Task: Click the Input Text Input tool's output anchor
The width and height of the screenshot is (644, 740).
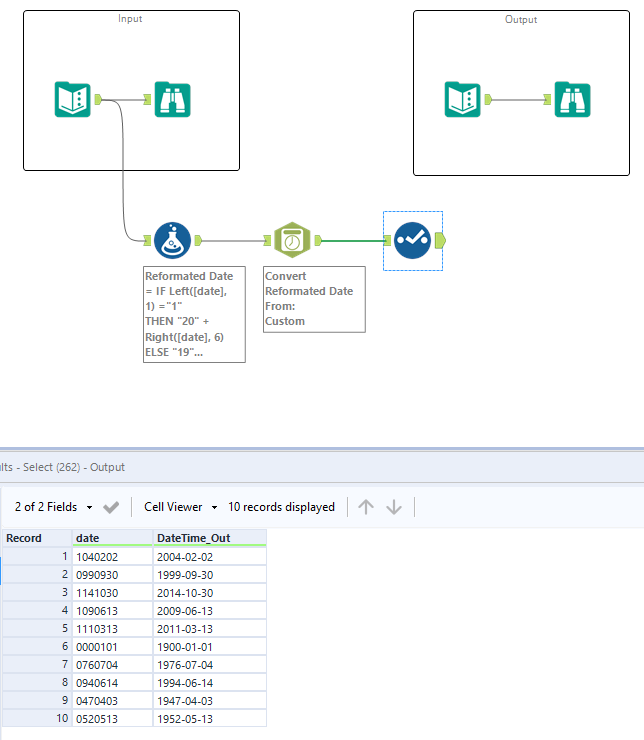Action: click(x=98, y=99)
